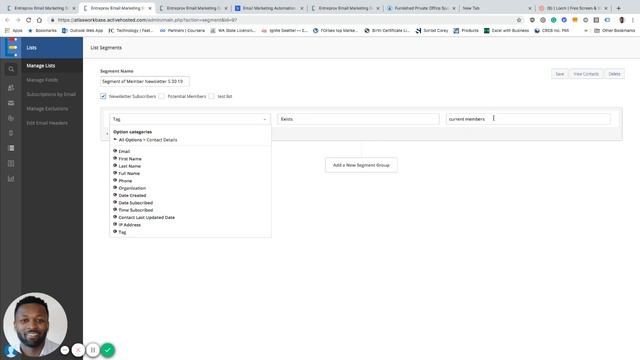Switch to the New Tab browser tab
This screenshot has height=360, width=640.
(x=496, y=8)
